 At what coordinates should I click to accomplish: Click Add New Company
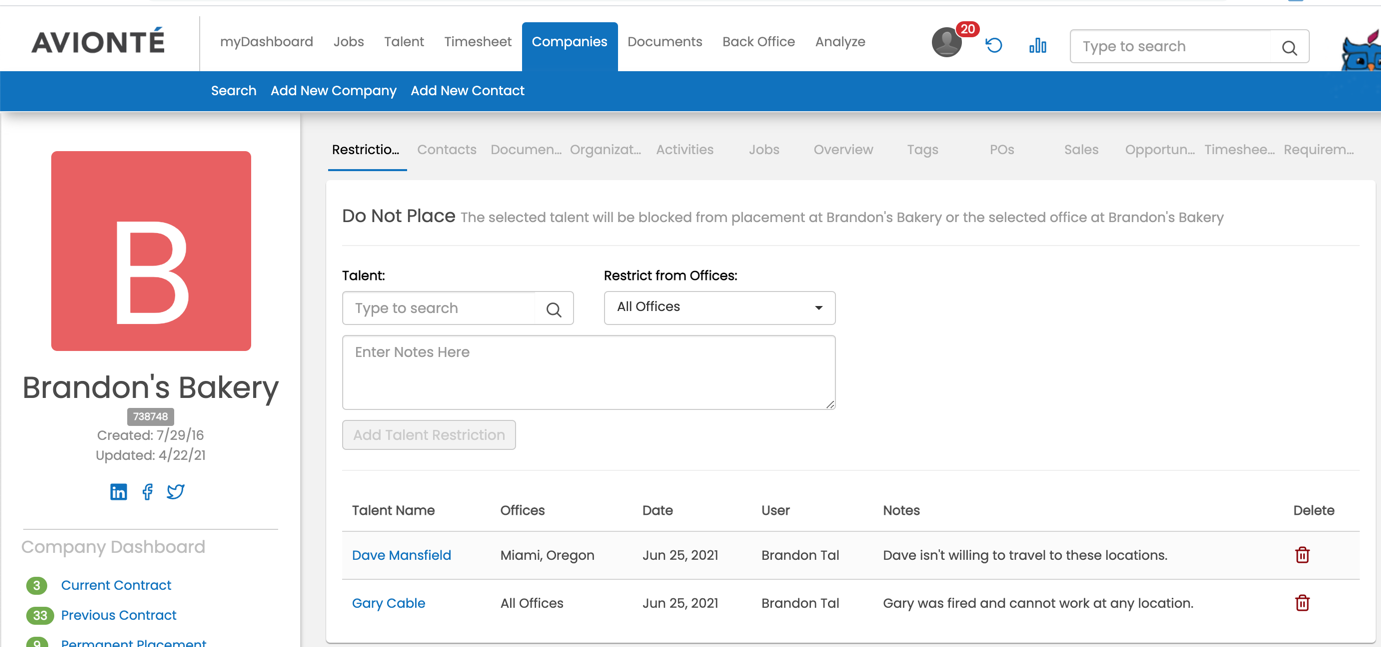click(334, 91)
